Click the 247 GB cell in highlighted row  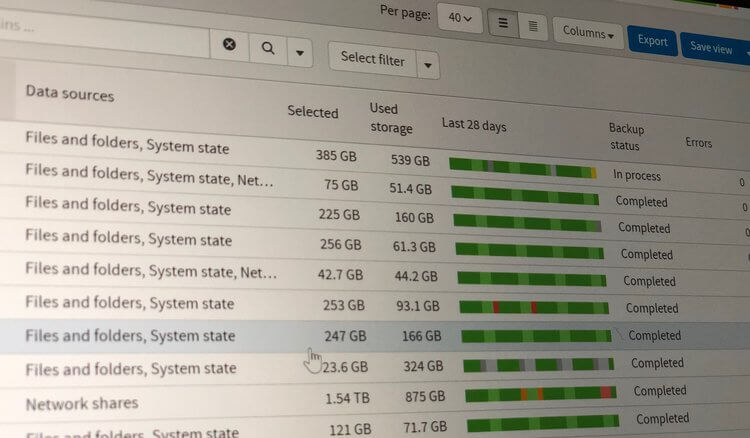pos(345,336)
